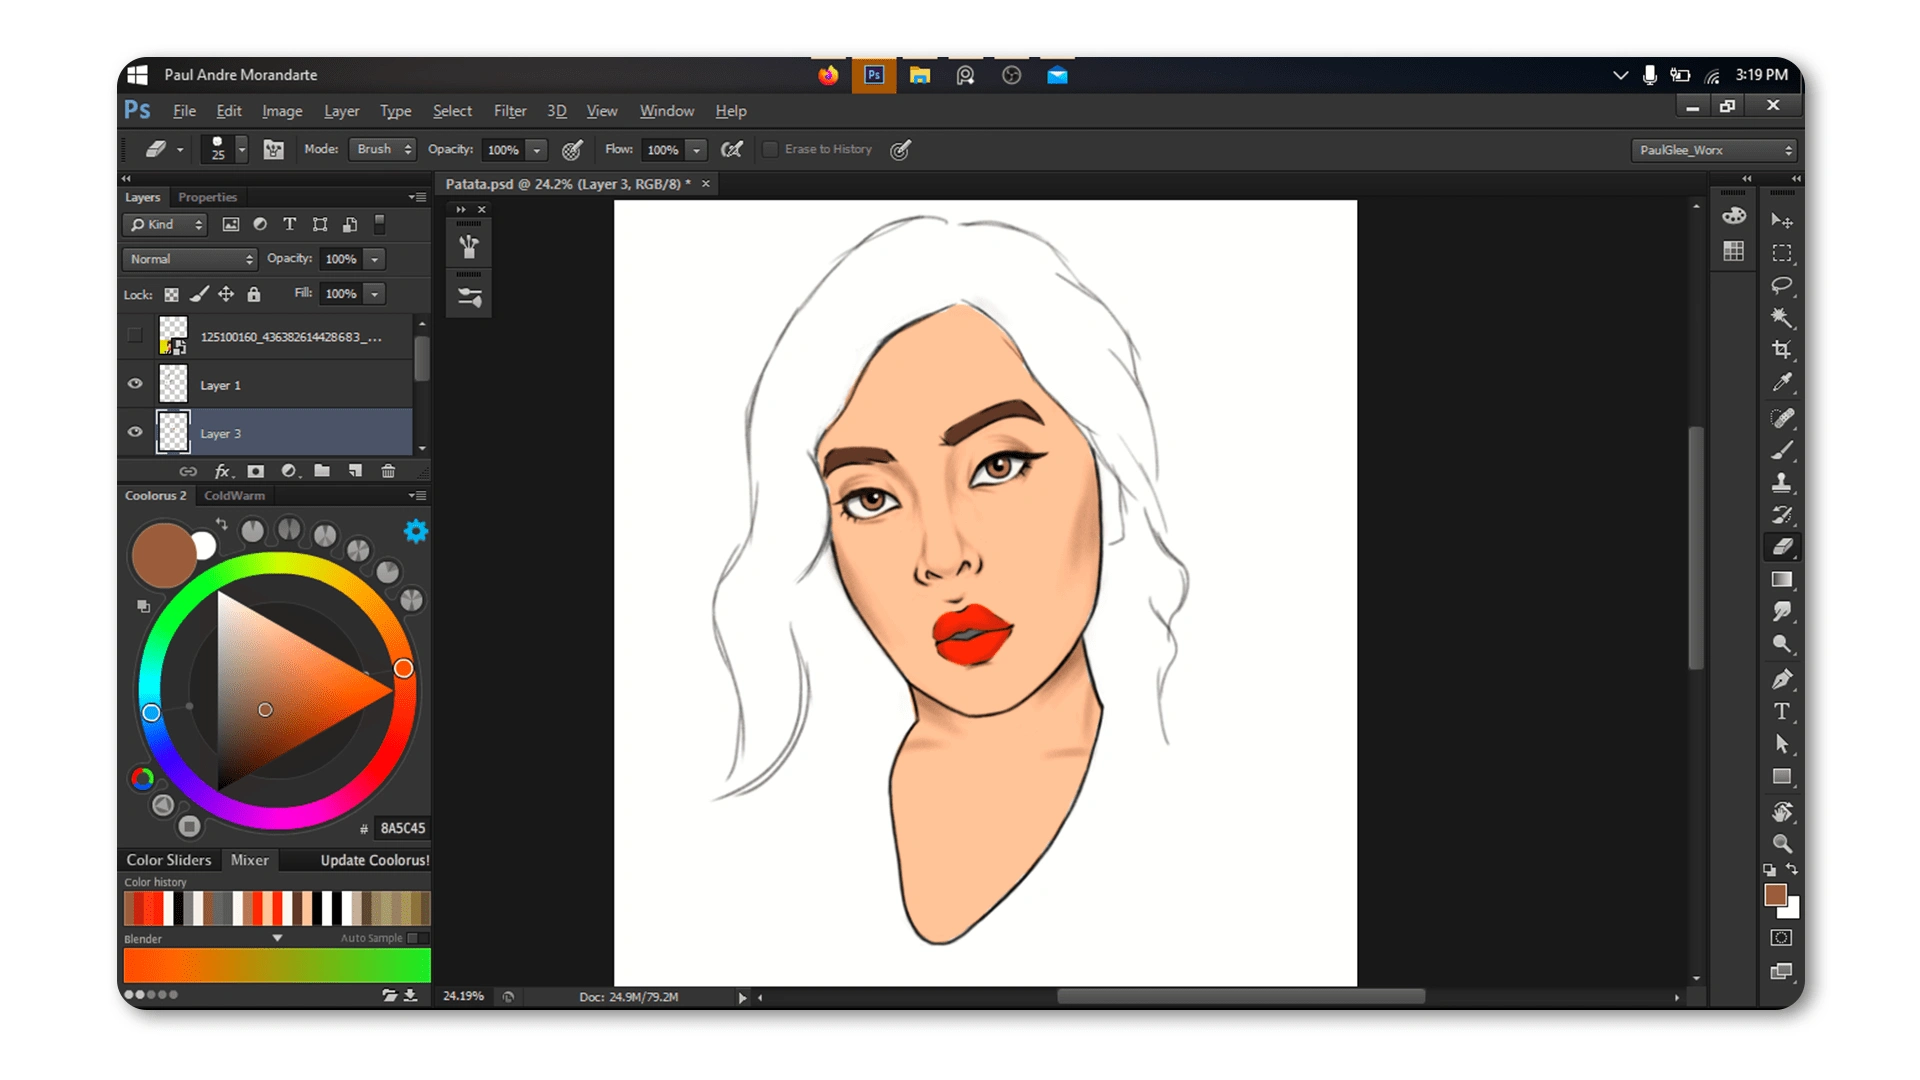Hide Layer 3 visibility eye
Viewport: 1920px width, 1080px height.
click(135, 432)
